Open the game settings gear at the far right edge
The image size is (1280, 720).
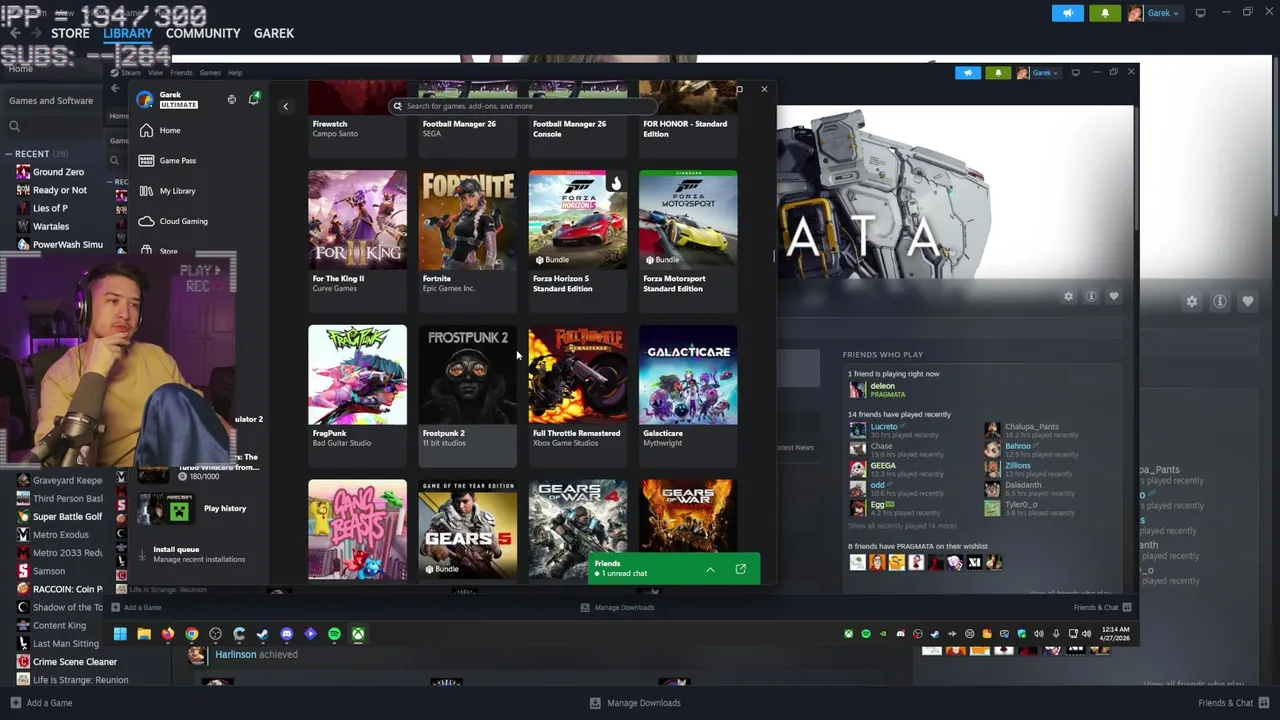tap(1192, 302)
